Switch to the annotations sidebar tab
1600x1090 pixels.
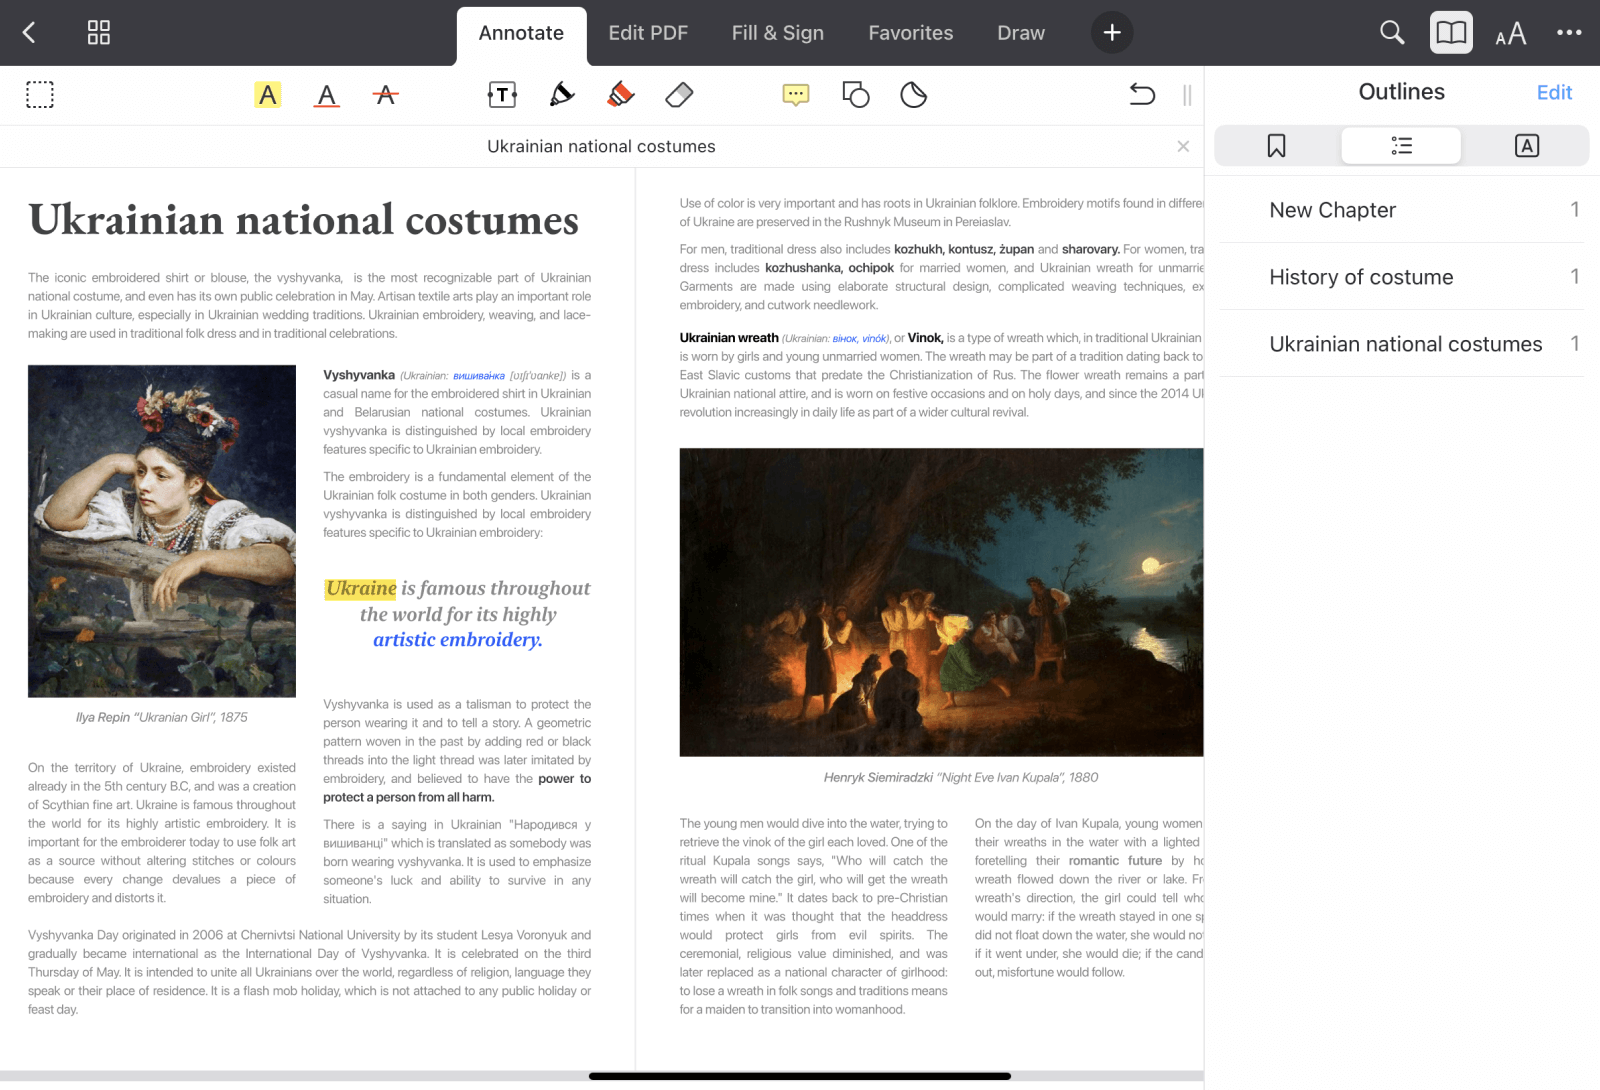tap(1526, 146)
